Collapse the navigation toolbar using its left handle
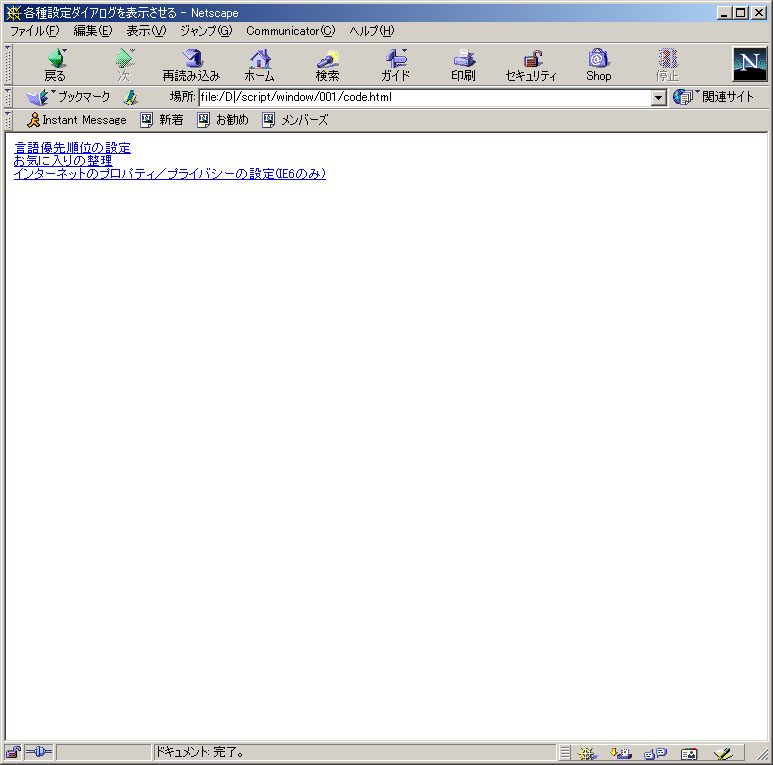 pos(9,65)
